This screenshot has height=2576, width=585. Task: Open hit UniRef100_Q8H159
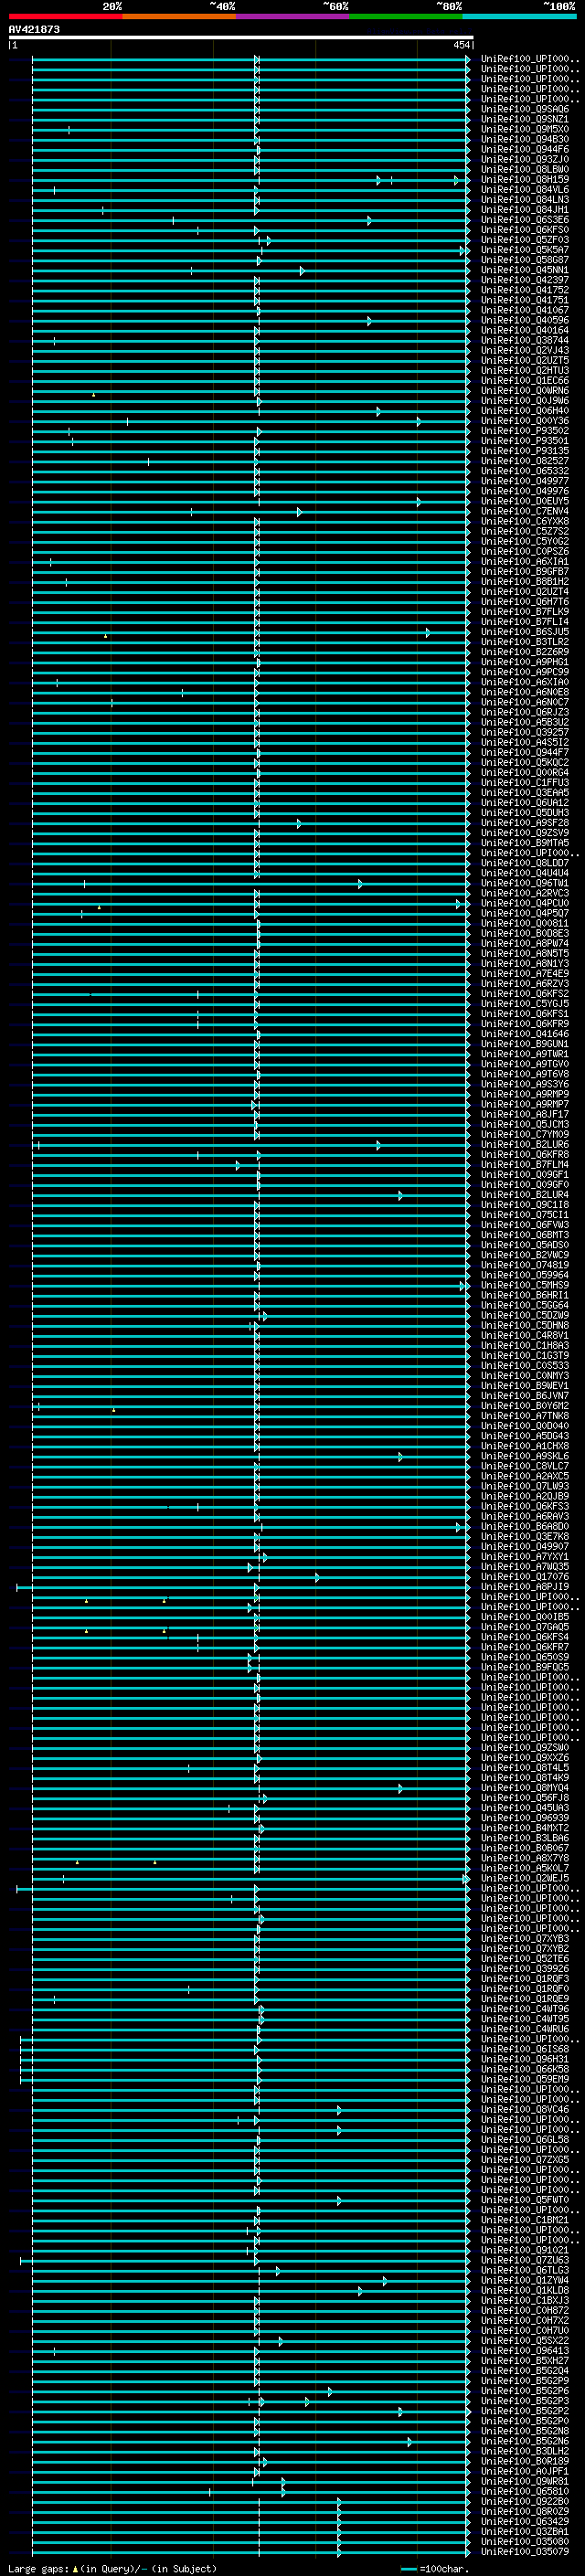click(525, 180)
